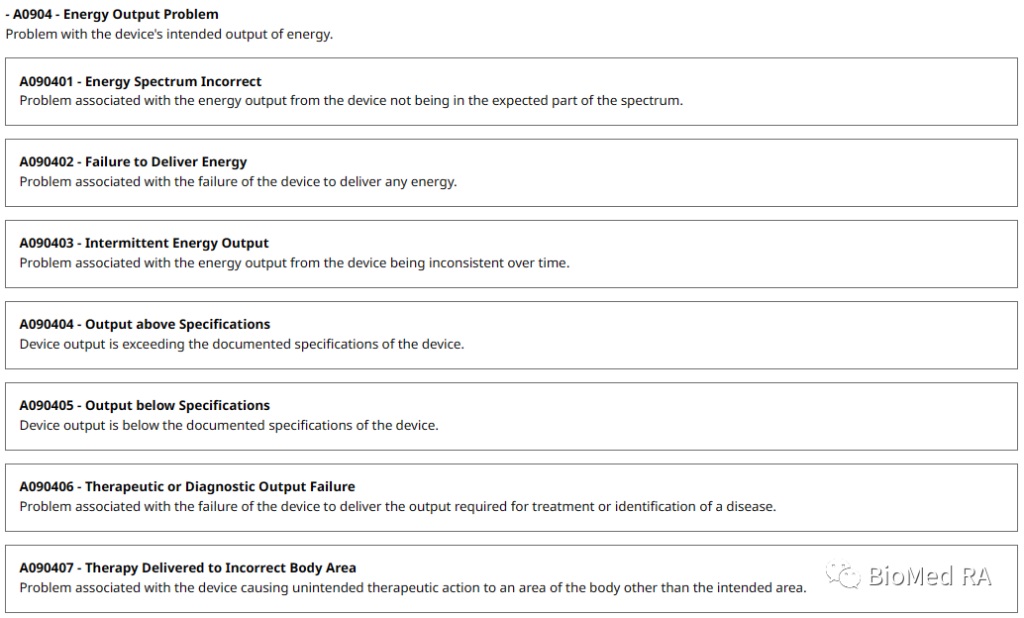The height and width of the screenshot is (618, 1024).
Task: Click the text "Problem with the device's intended output of energy"
Action: click(169, 34)
